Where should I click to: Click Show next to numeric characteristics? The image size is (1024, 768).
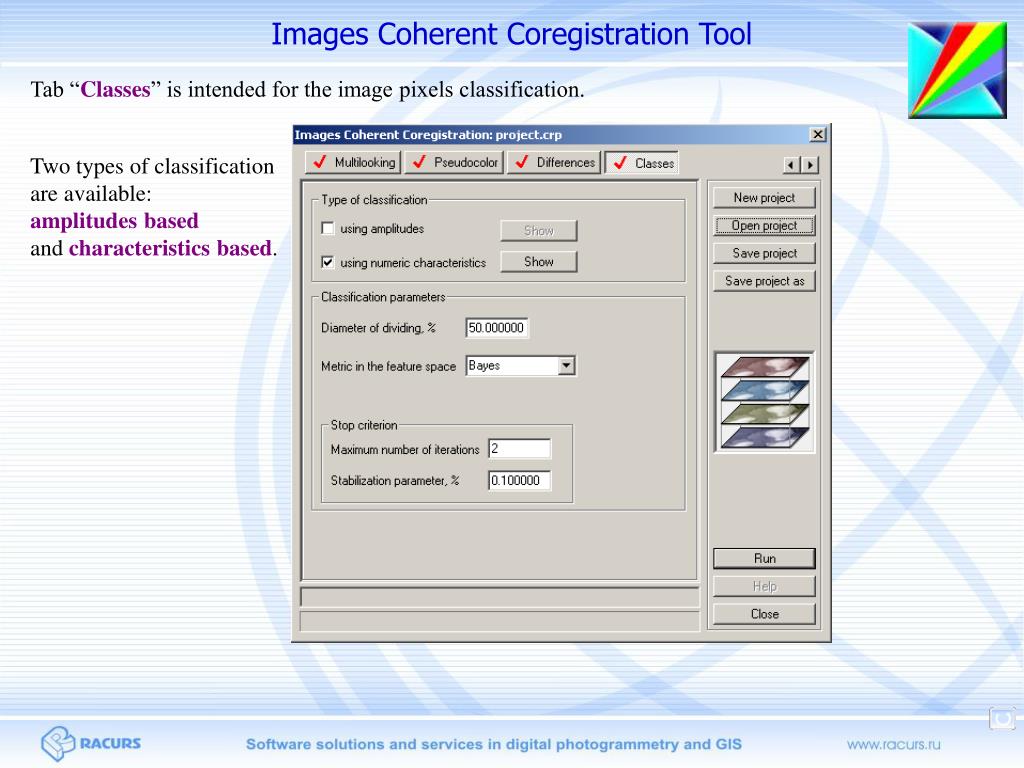539,262
